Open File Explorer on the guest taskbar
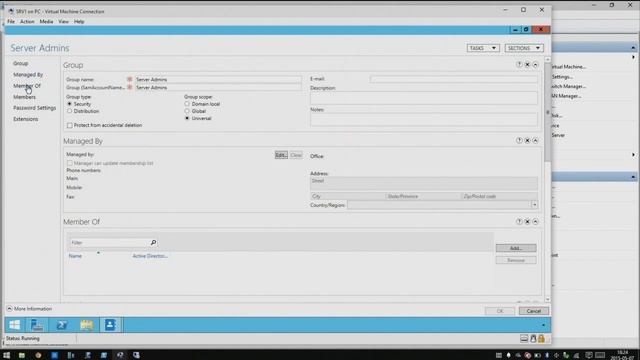 [x=87, y=325]
